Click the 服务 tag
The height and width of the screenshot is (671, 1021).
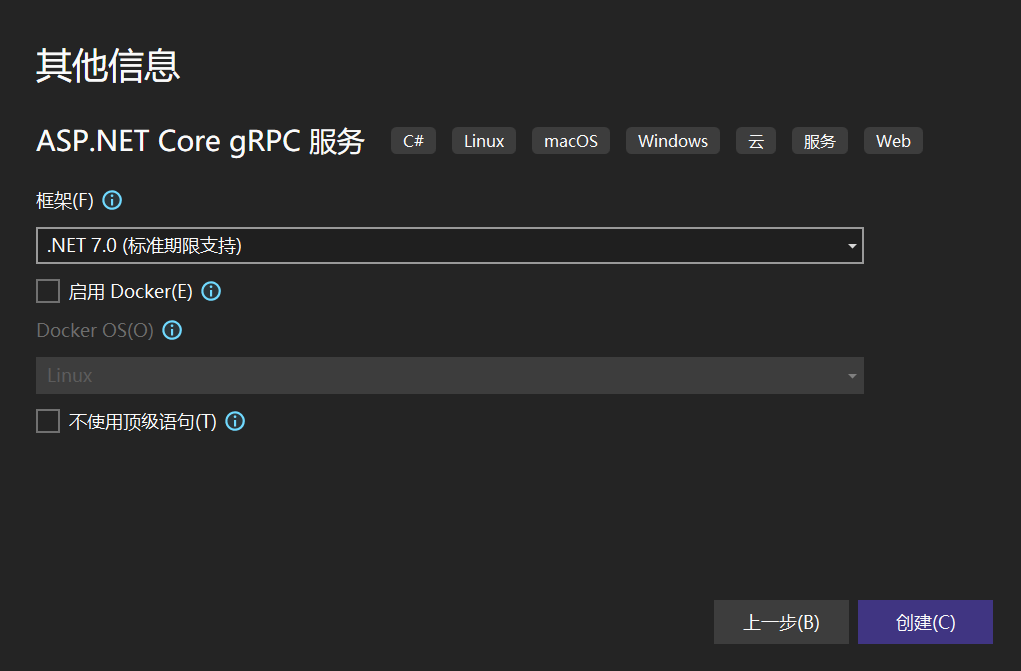pos(820,141)
